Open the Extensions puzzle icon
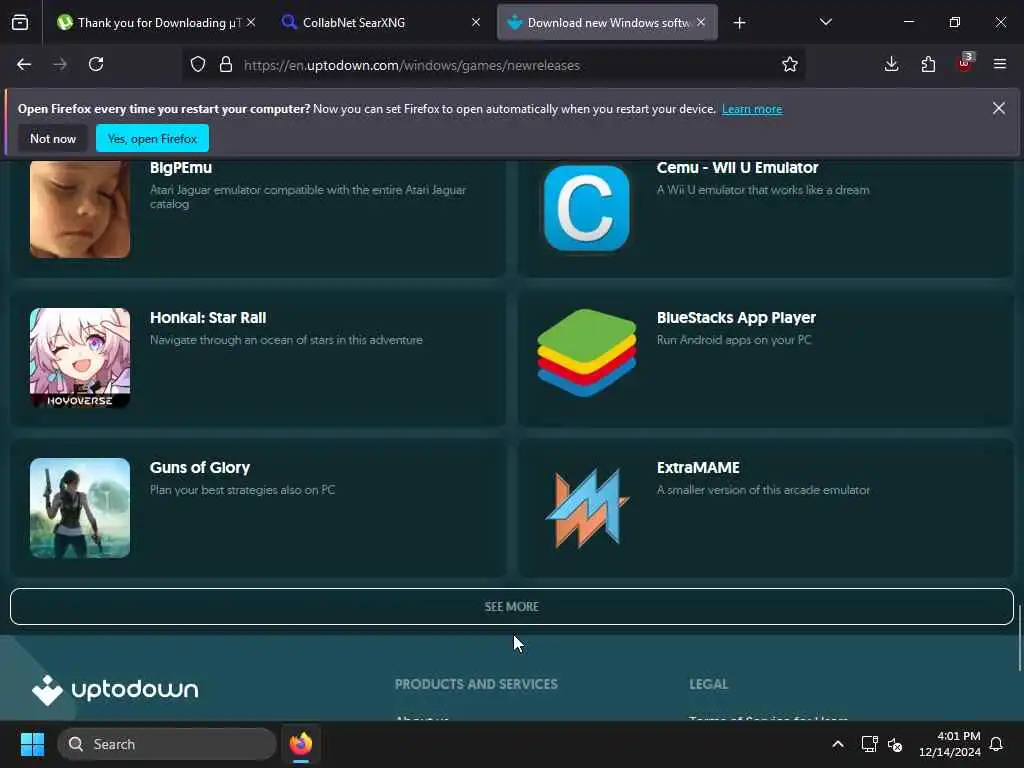The height and width of the screenshot is (768, 1024). [928, 64]
